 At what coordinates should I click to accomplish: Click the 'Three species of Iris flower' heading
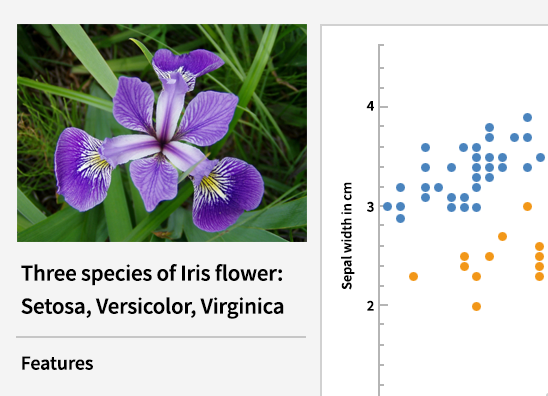pyautogui.click(x=152, y=273)
